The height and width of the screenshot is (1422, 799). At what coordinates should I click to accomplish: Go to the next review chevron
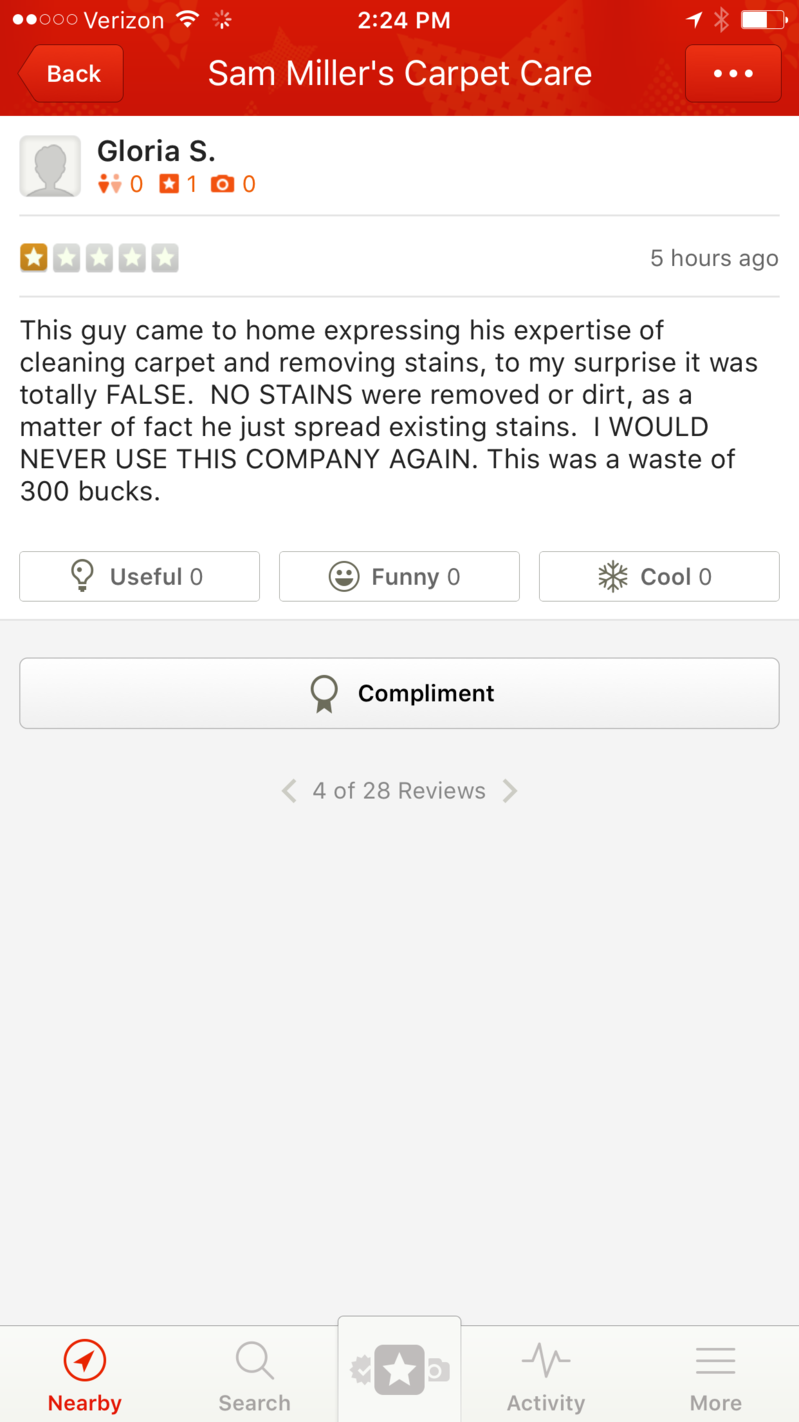point(510,791)
